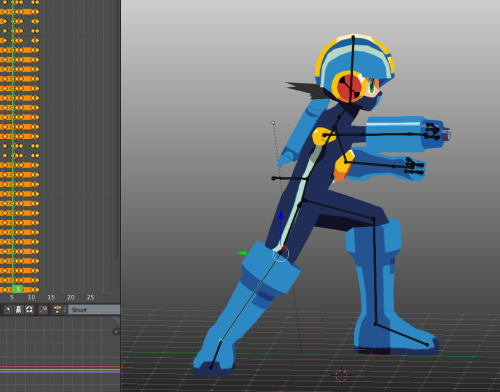Click the dope sheet horizontal frame scrollbar
The image size is (500, 392).
pos(55,297)
